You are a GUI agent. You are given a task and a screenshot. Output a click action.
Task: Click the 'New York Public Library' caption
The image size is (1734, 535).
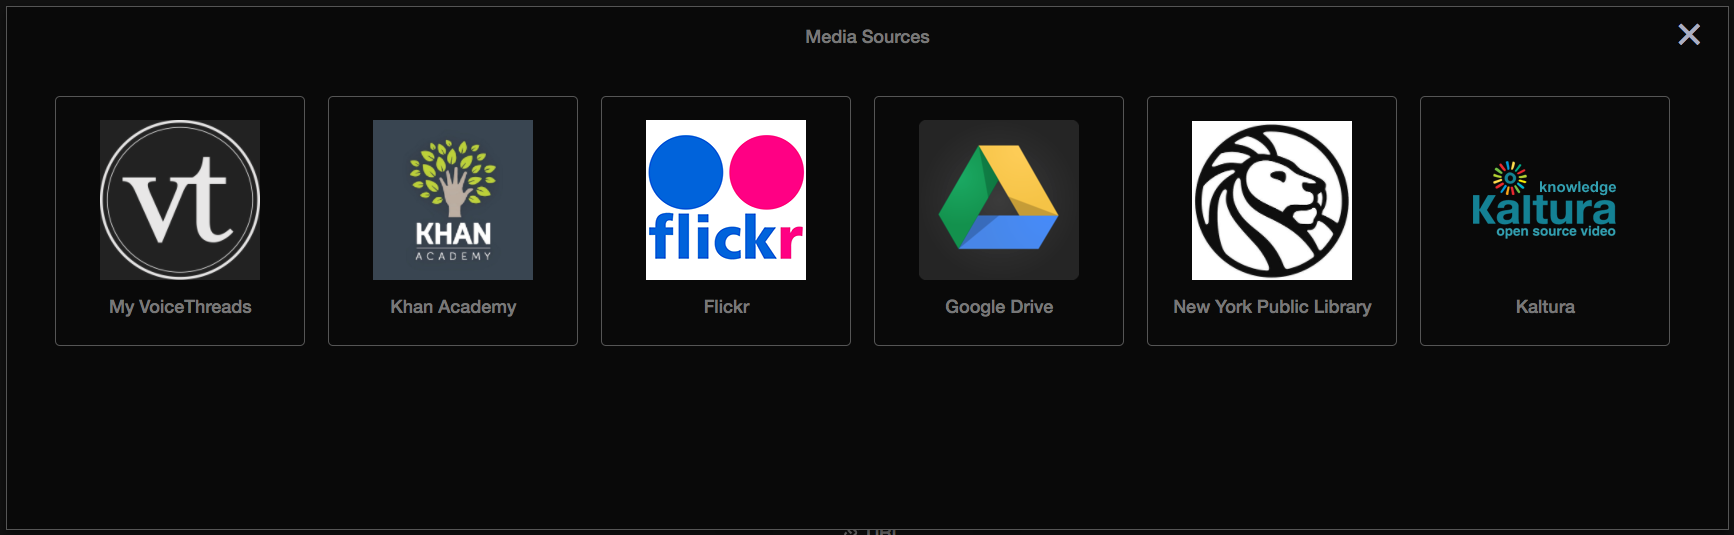coord(1272,307)
